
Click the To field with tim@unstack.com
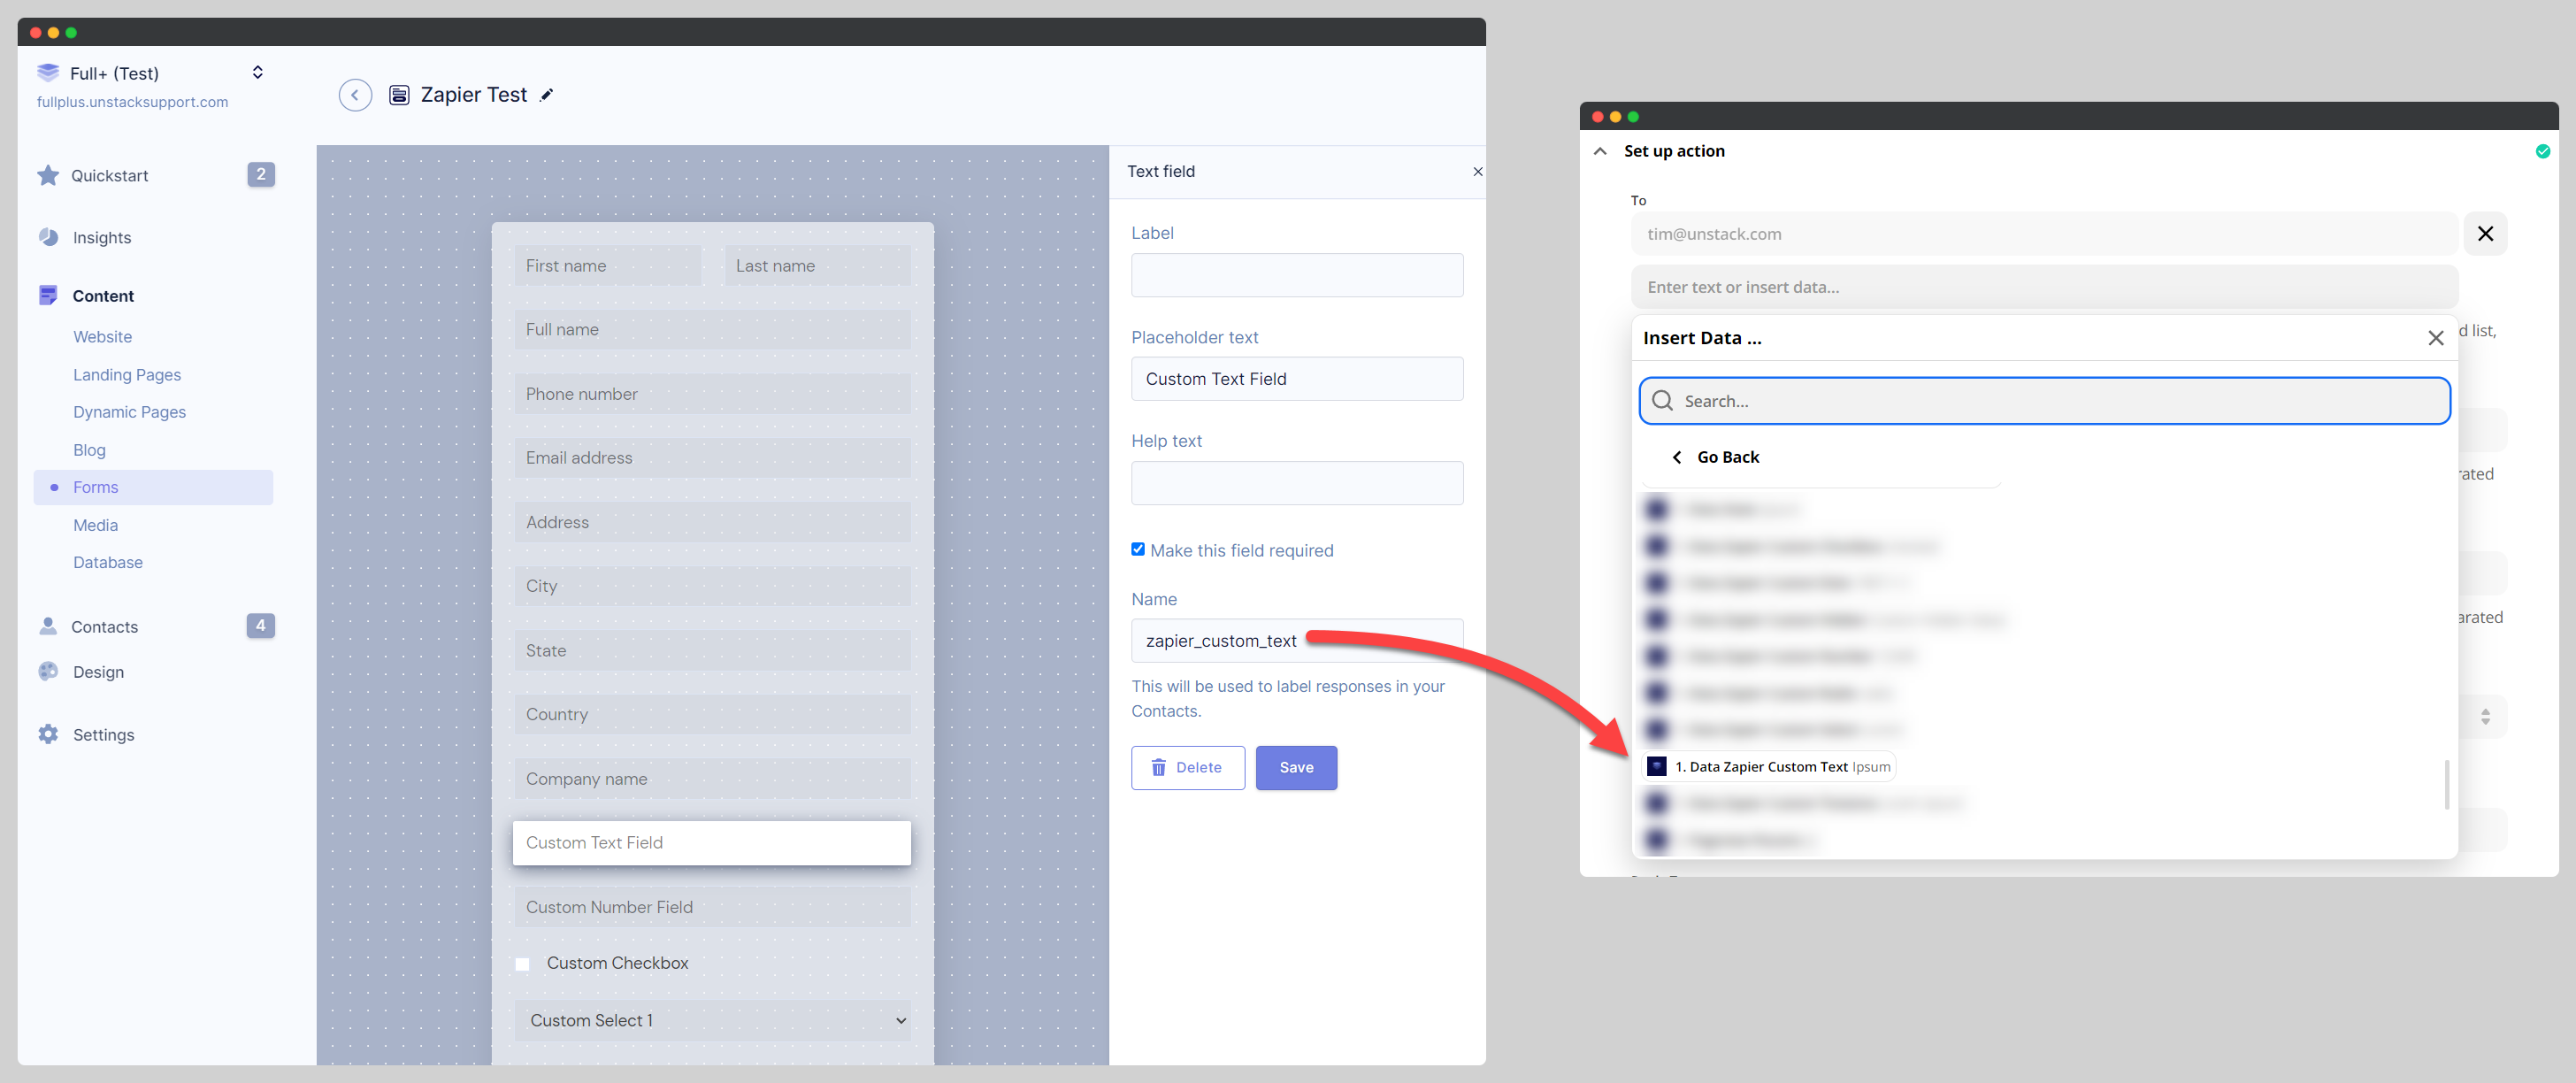2044,234
